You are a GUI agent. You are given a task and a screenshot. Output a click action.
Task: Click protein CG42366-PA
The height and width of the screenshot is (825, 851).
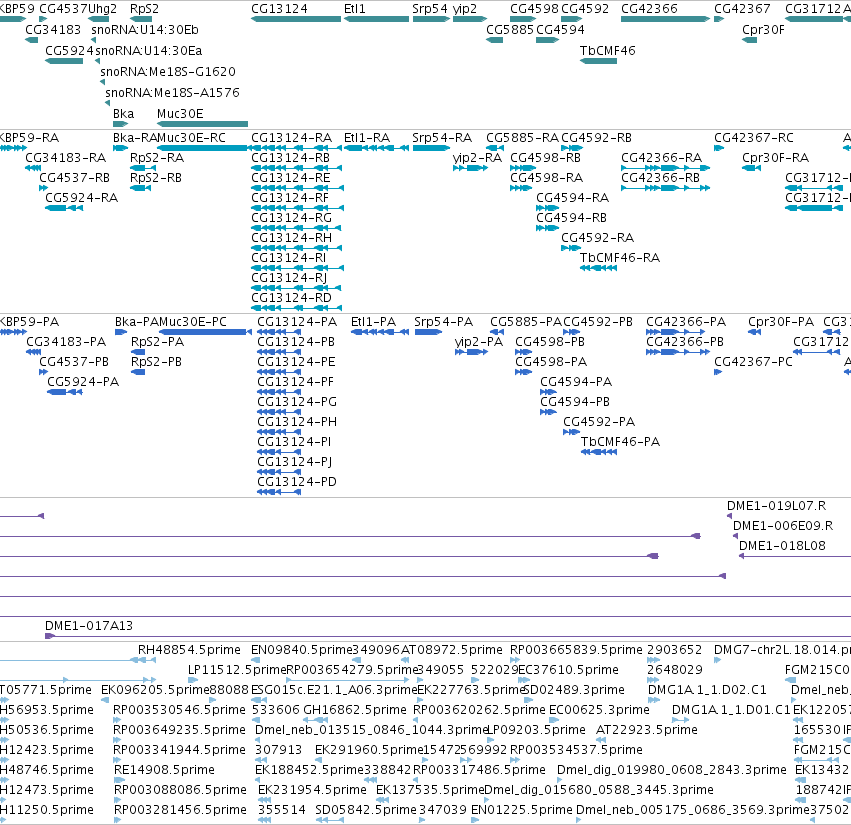point(675,332)
